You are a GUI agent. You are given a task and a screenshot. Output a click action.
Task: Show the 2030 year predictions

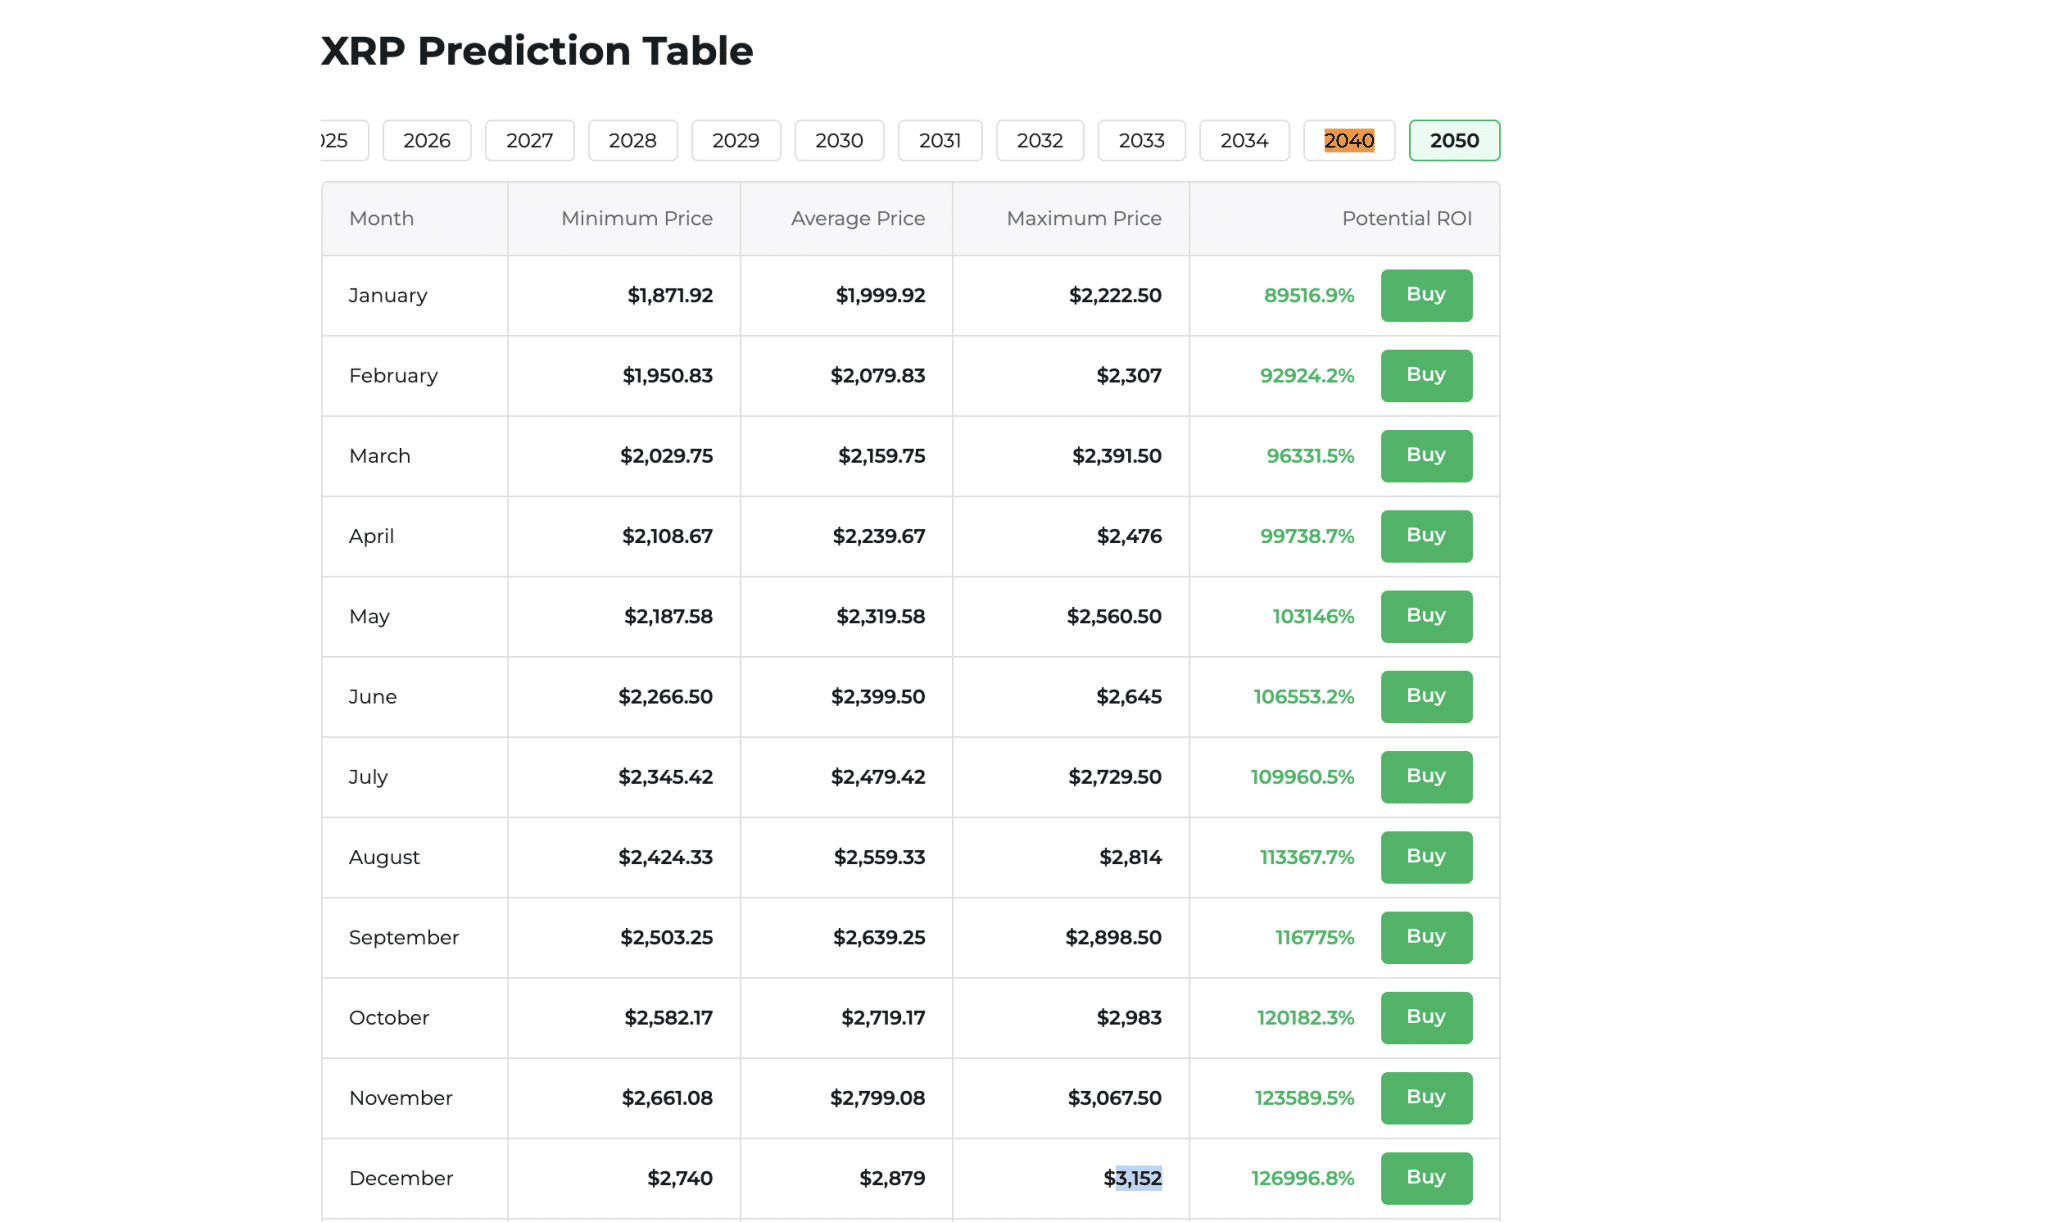pos(838,140)
